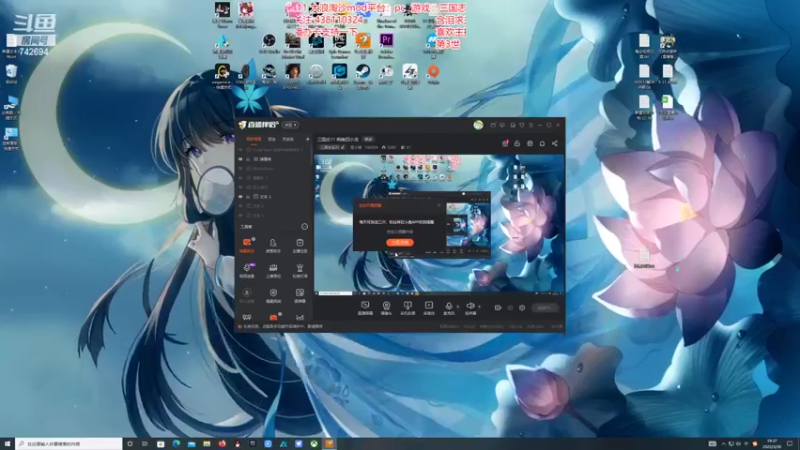Image resolution: width=800 pixels, height=450 pixels.
Task: Open the trophy tool in toolbox
Action: tap(299, 270)
